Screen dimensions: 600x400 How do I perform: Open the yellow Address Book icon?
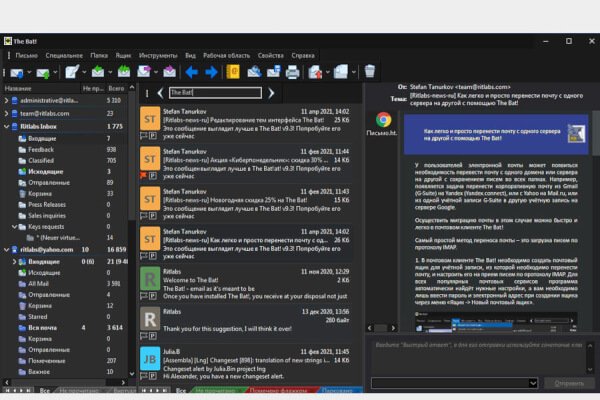(x=233, y=72)
